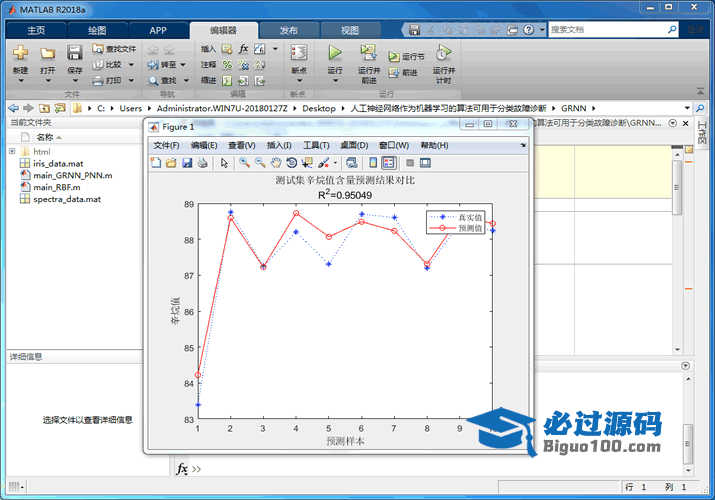Open the 新建 dropdown arrow
715x500 pixels.
pos(20,81)
